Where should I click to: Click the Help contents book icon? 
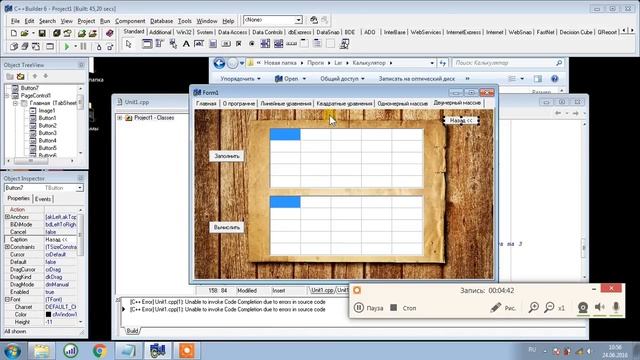[109, 33]
